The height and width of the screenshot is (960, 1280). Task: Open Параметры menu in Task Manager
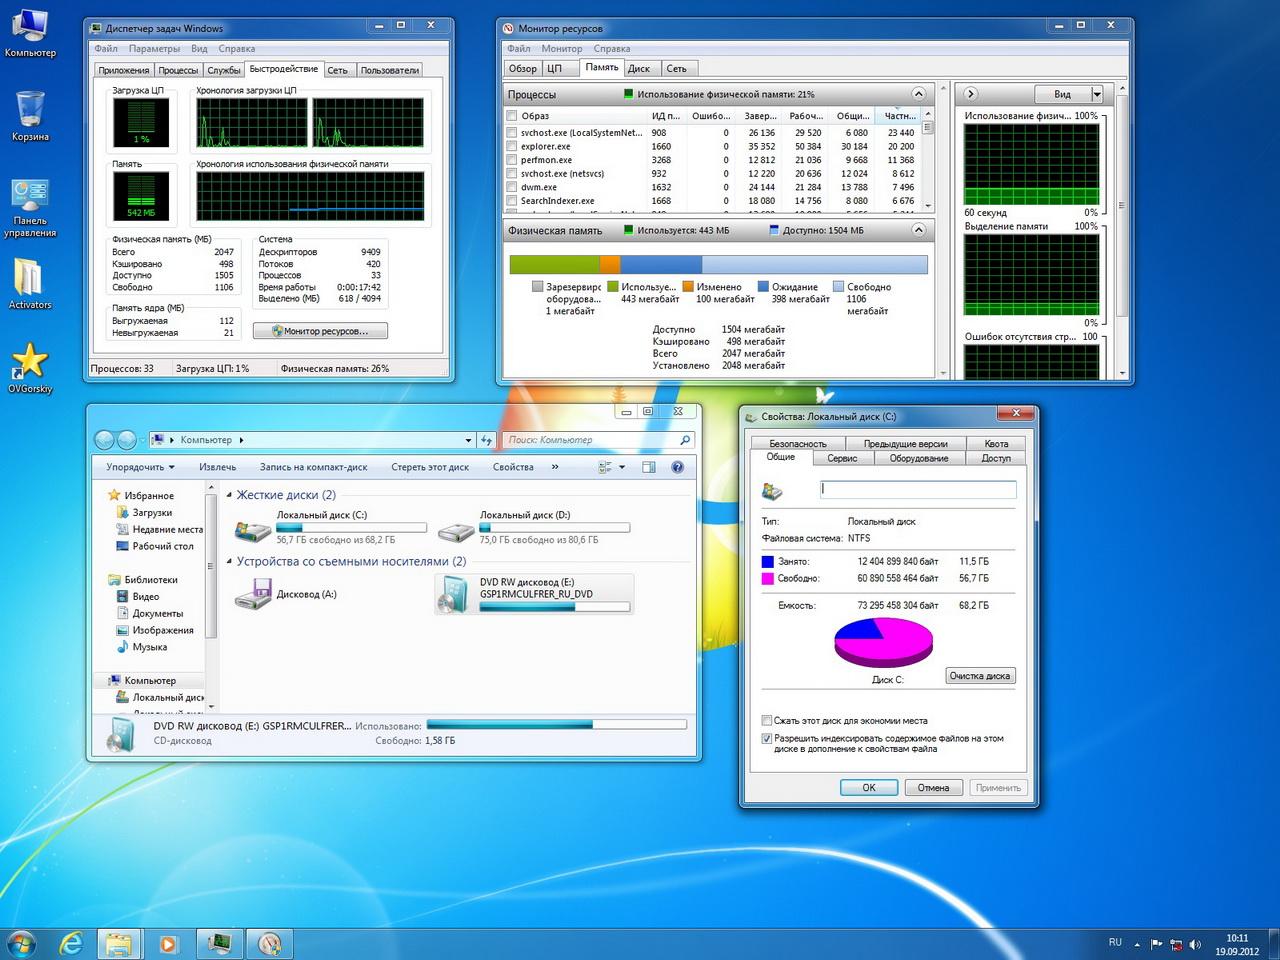click(x=154, y=48)
